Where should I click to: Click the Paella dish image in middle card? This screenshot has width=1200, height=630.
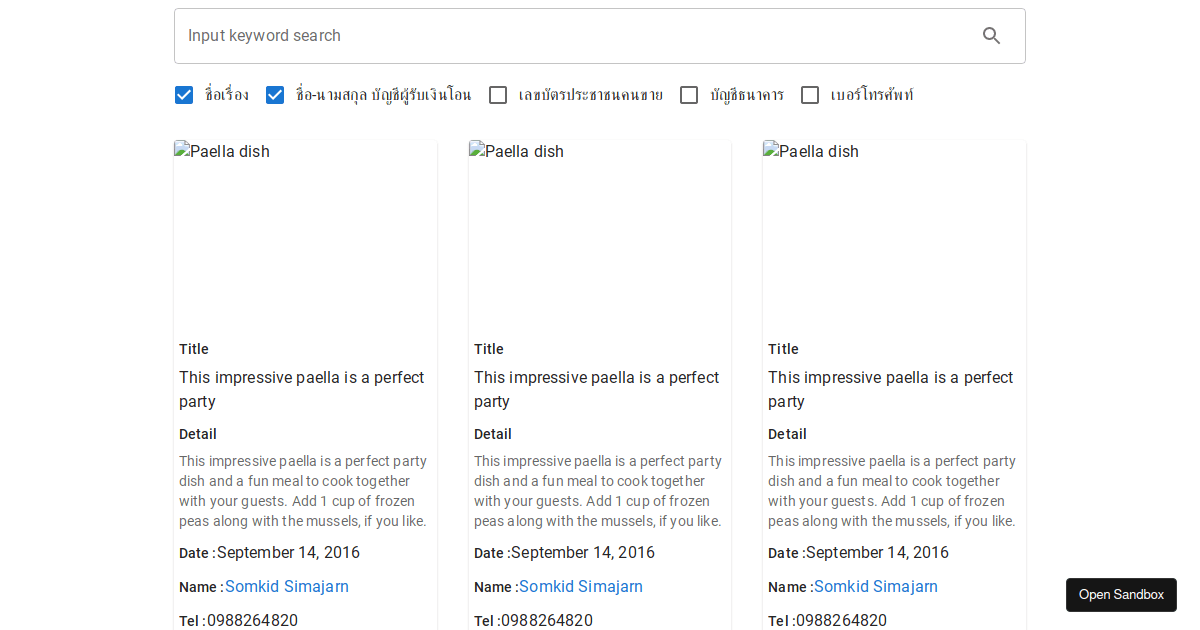click(599, 235)
